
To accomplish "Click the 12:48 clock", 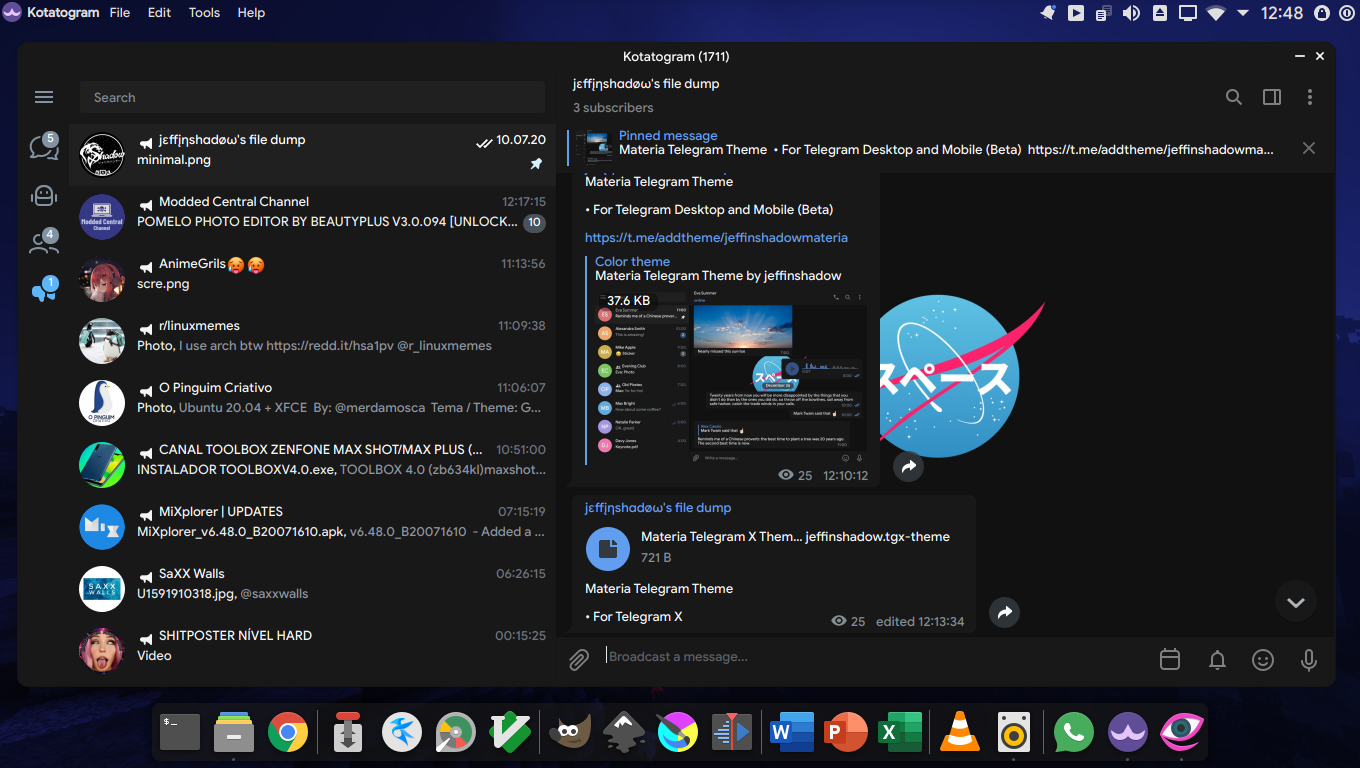I will 1282,13.
